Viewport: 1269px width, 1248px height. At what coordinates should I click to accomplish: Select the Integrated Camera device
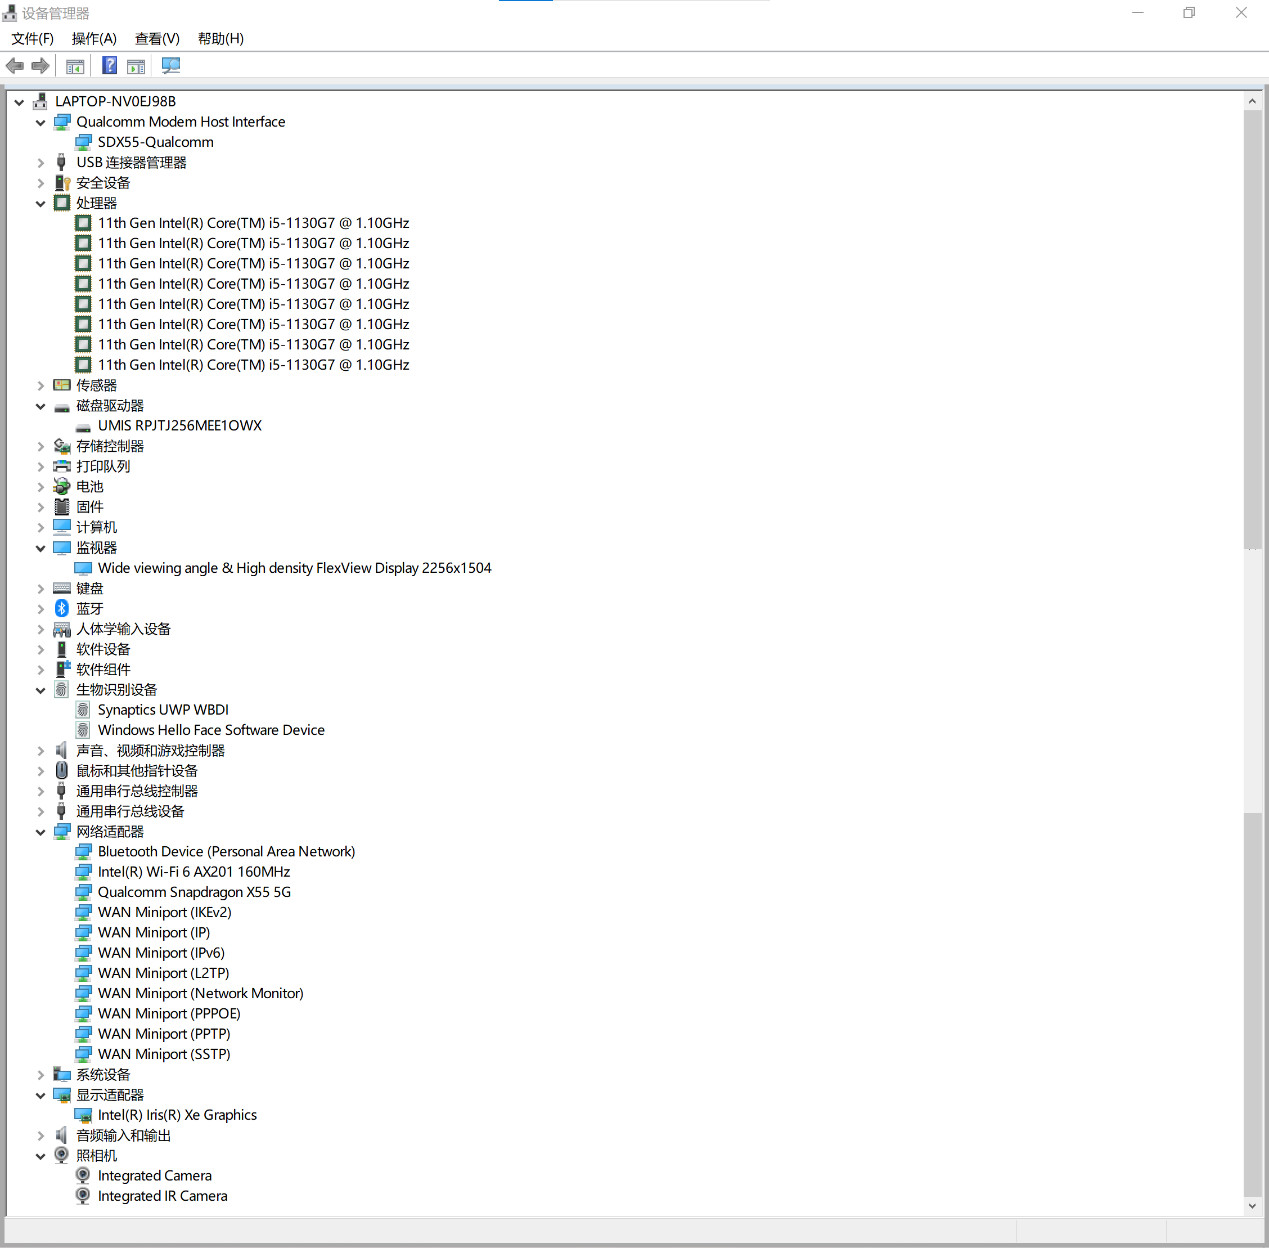(155, 1176)
